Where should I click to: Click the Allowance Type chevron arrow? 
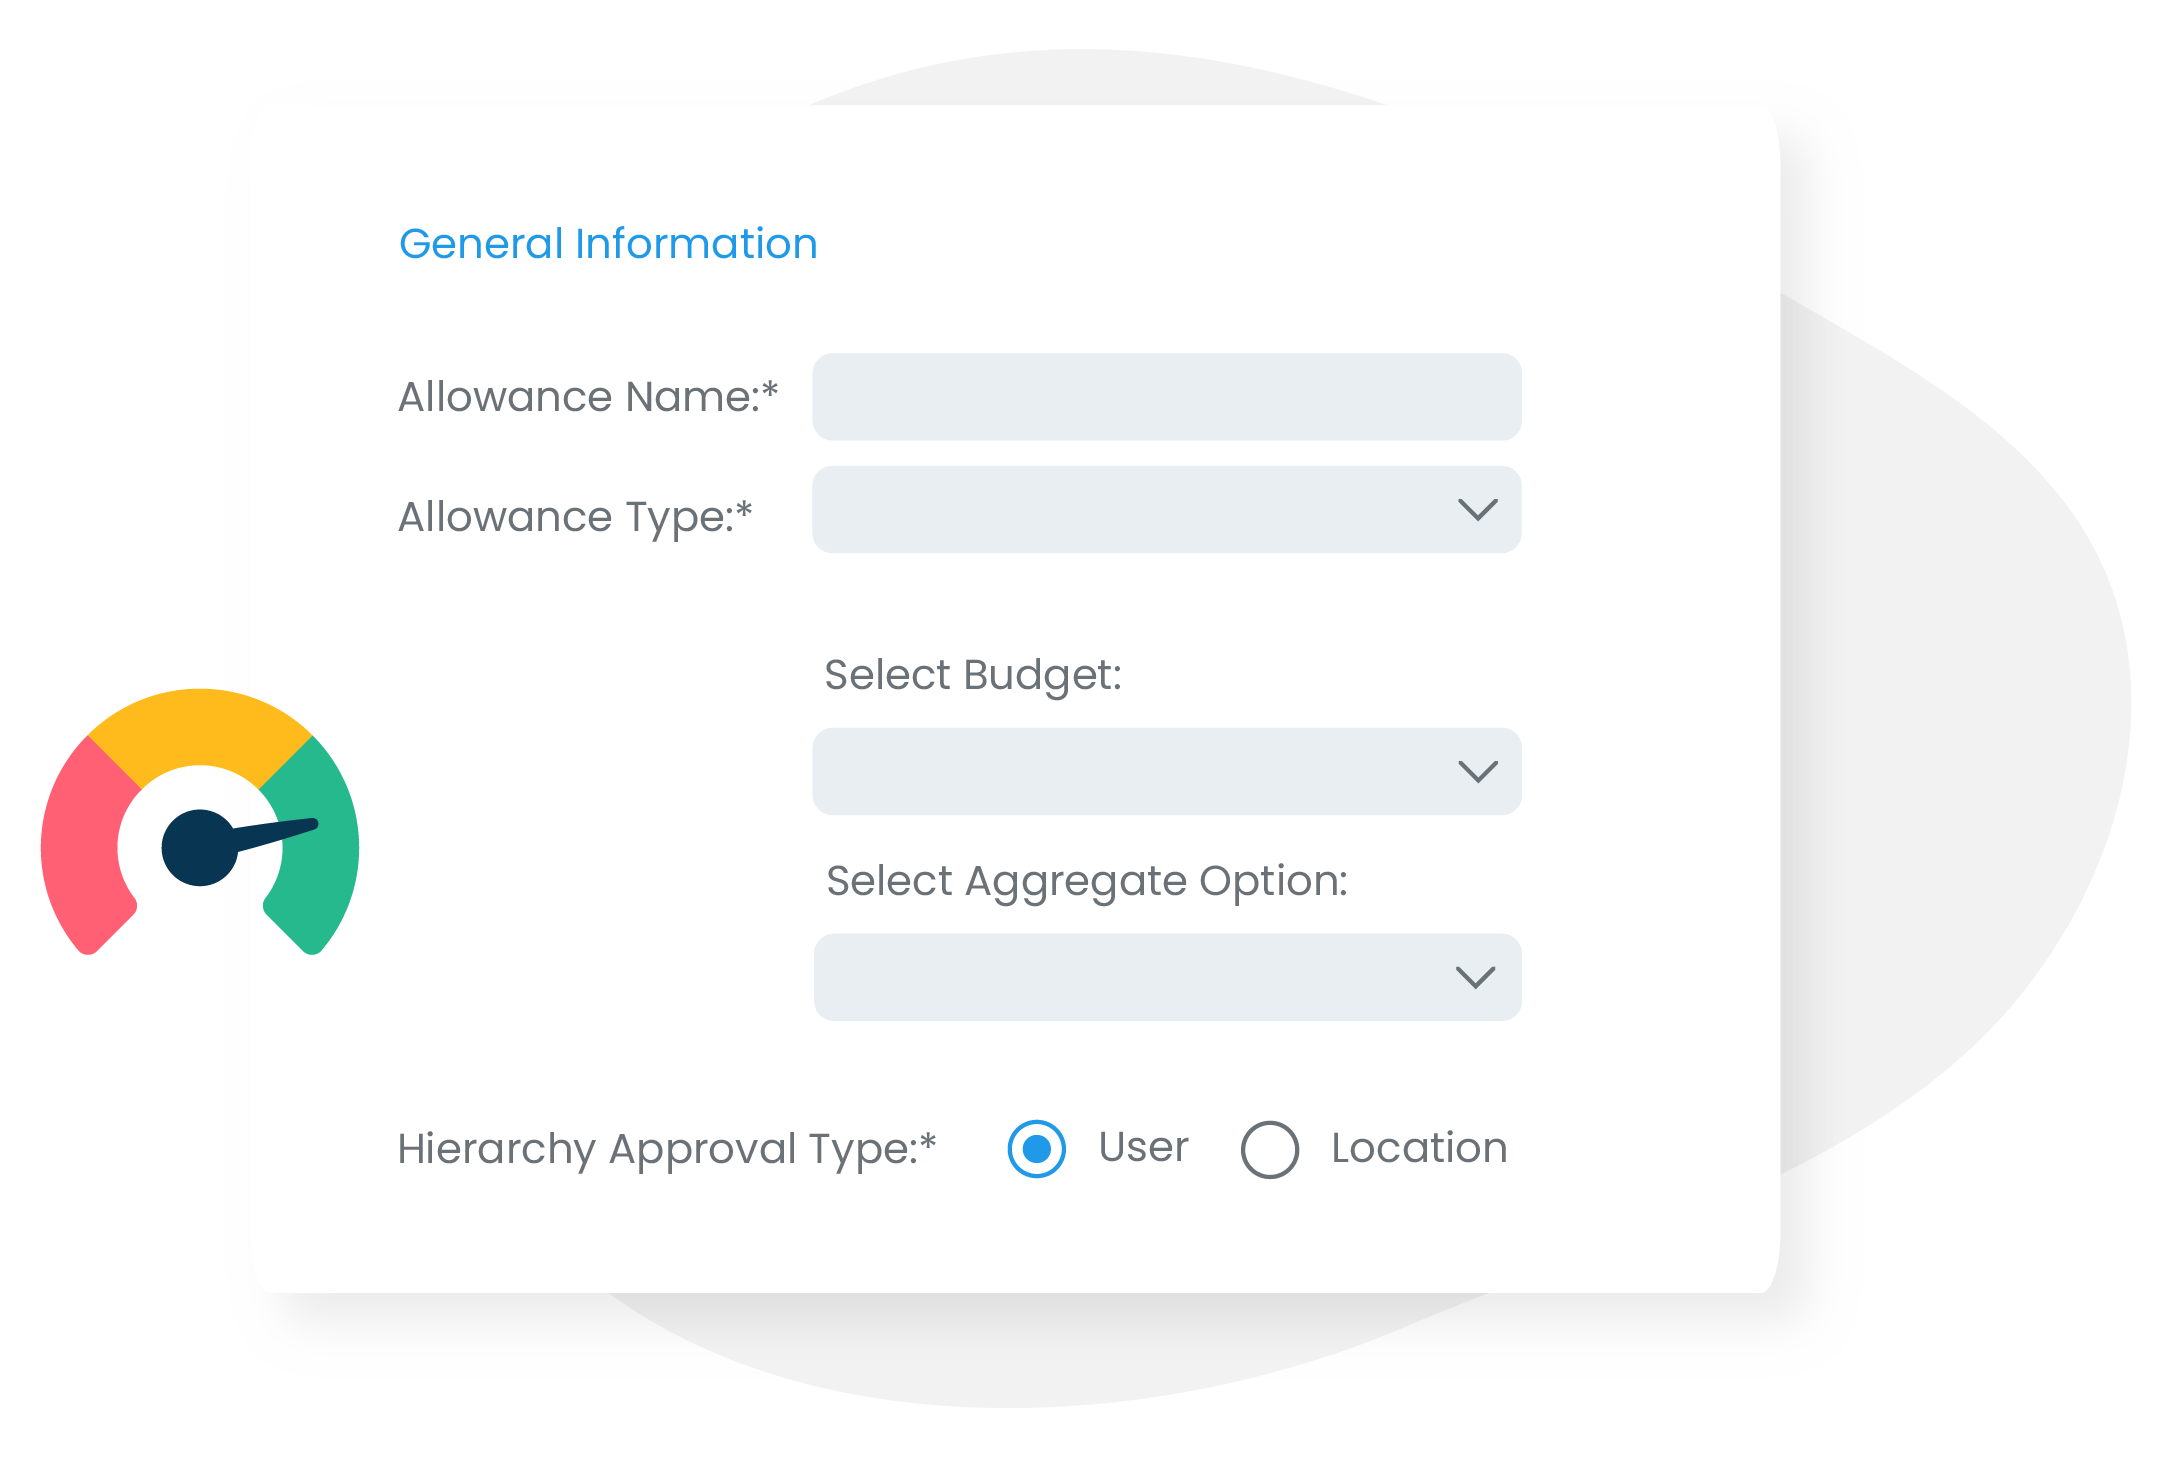point(1477,510)
